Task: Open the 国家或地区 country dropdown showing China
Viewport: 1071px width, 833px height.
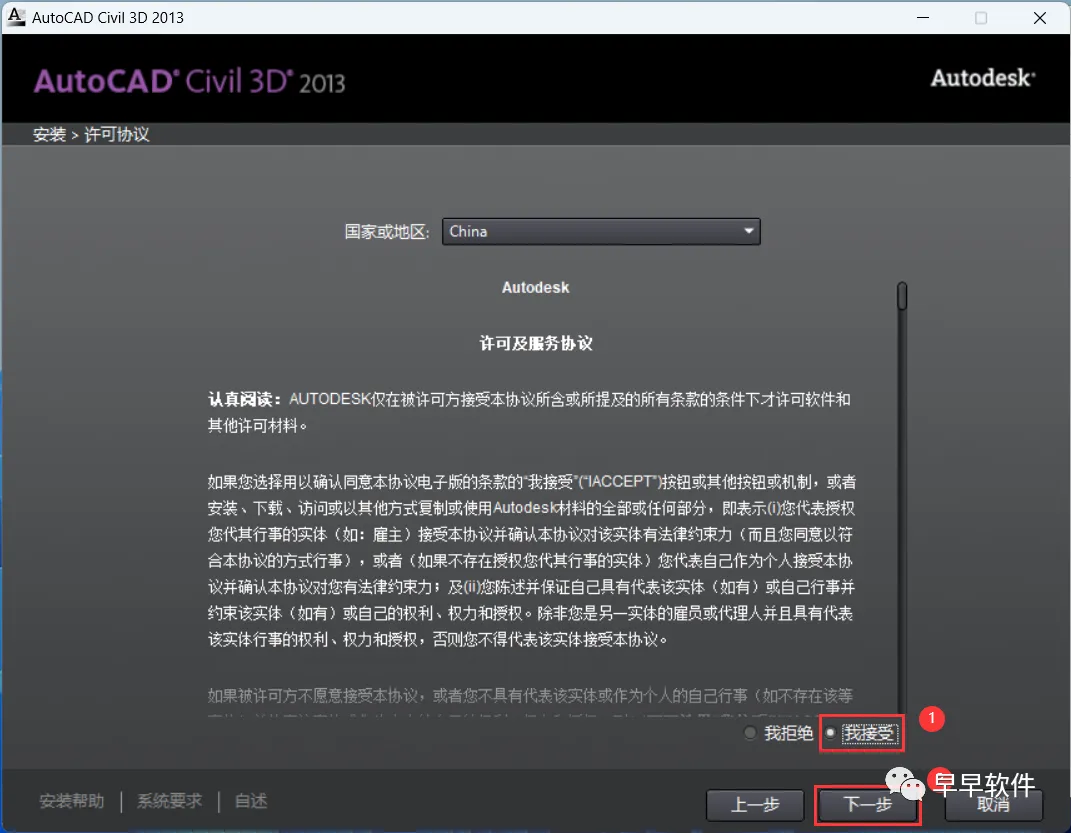Action: tap(601, 231)
